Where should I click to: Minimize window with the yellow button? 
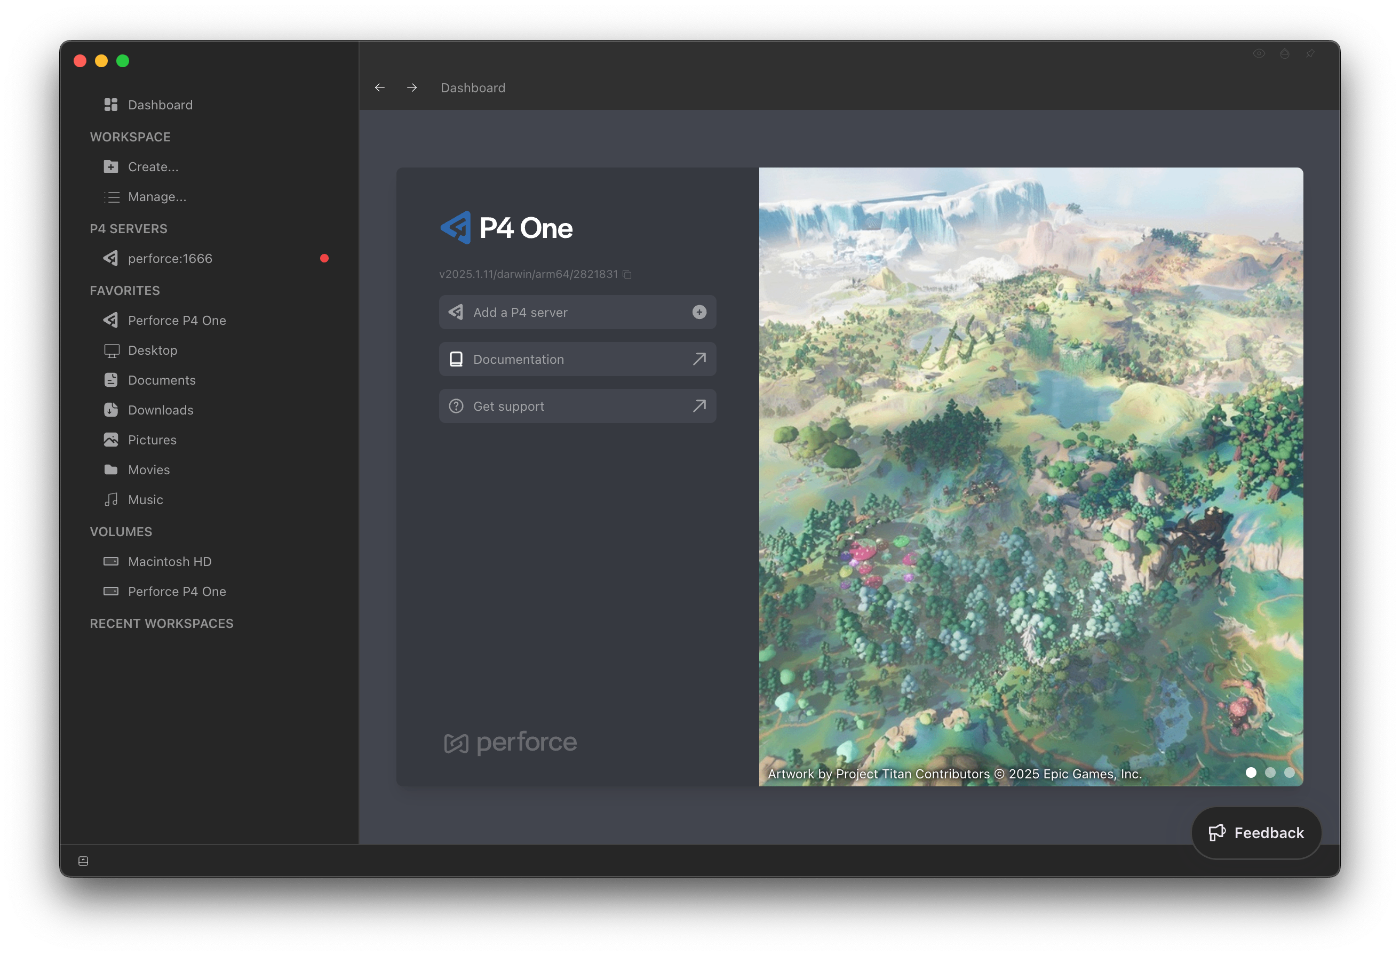pyautogui.click(x=101, y=61)
